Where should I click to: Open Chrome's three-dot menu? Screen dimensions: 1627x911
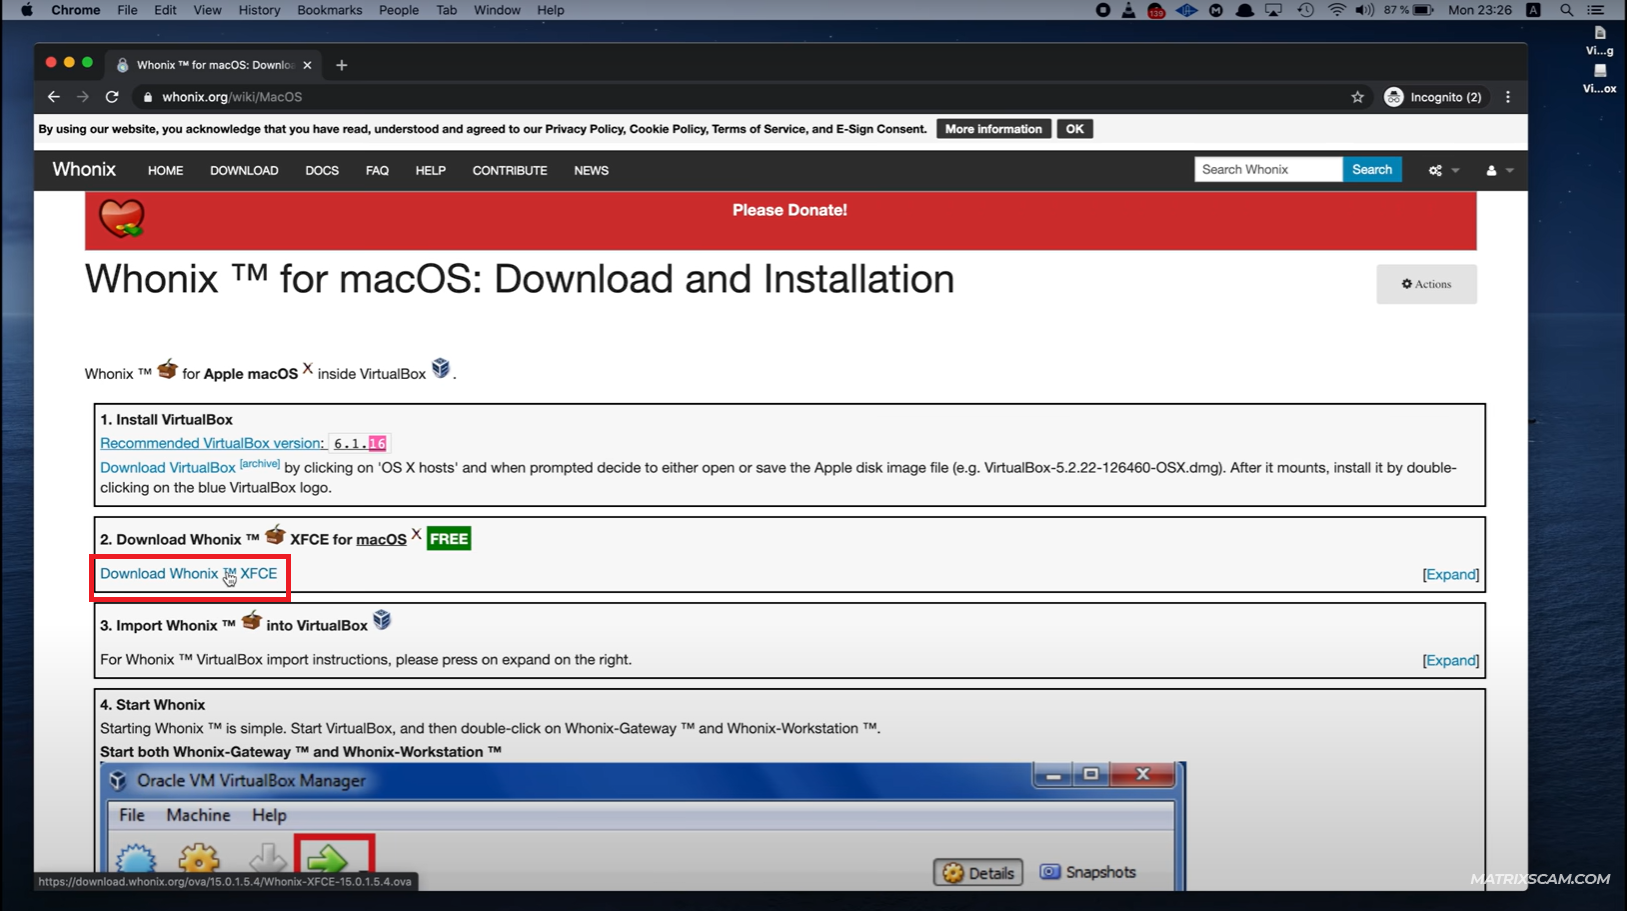(1508, 97)
